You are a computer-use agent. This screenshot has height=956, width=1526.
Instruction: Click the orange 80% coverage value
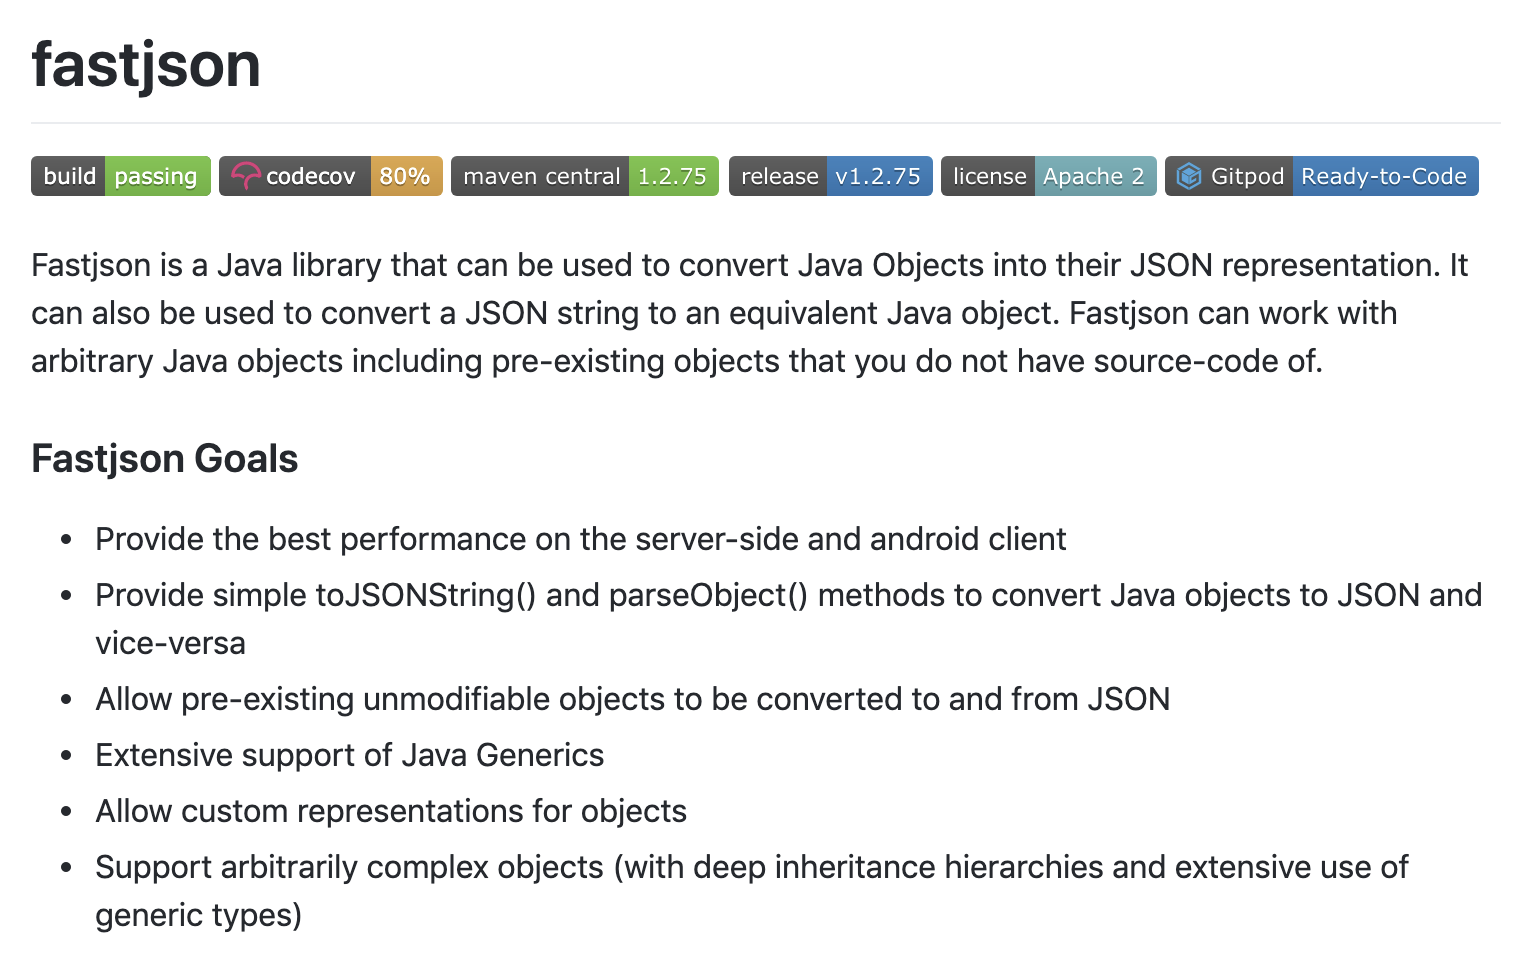(405, 177)
